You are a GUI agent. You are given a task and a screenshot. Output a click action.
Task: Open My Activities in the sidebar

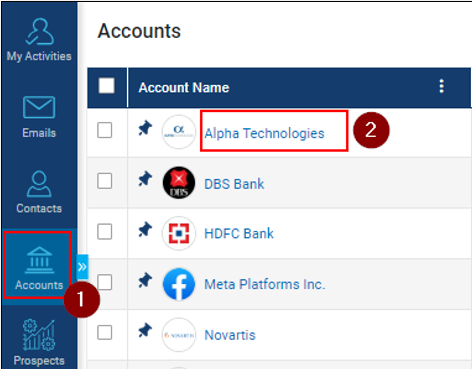point(39,40)
